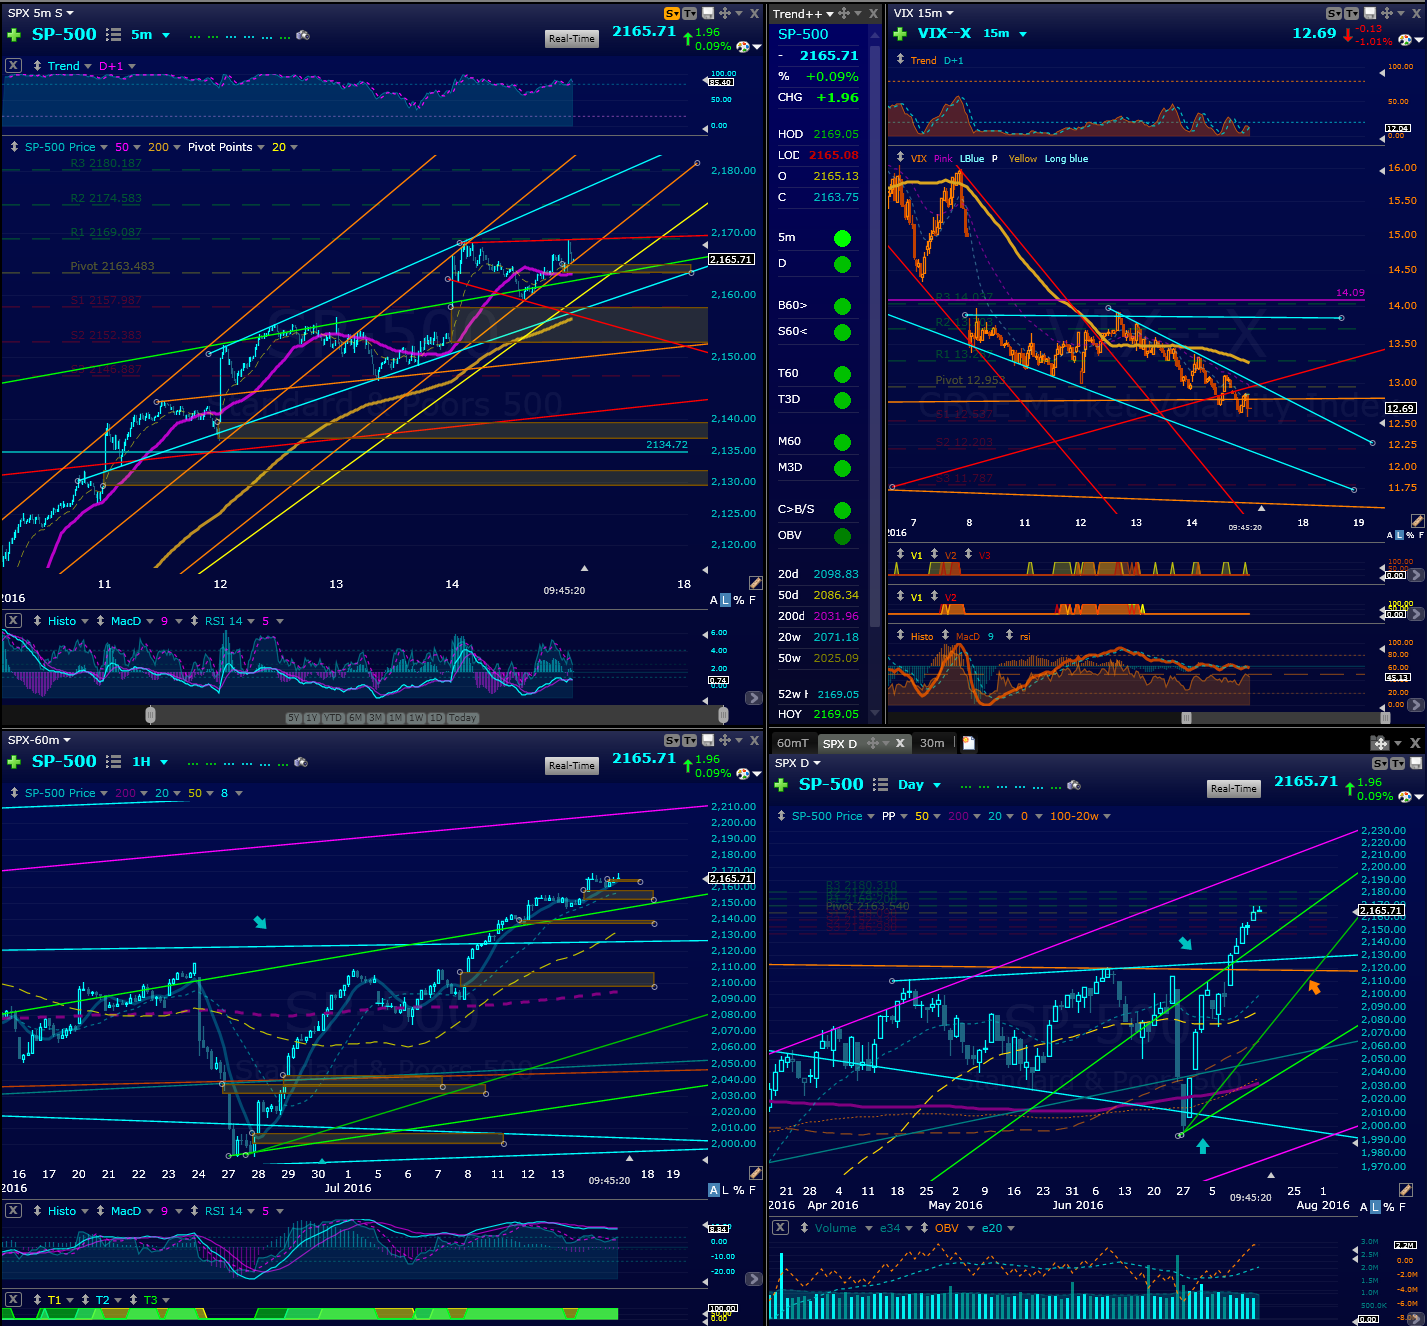The image size is (1427, 1326).
Task: Switch to the 60mT tab
Action: [x=792, y=743]
